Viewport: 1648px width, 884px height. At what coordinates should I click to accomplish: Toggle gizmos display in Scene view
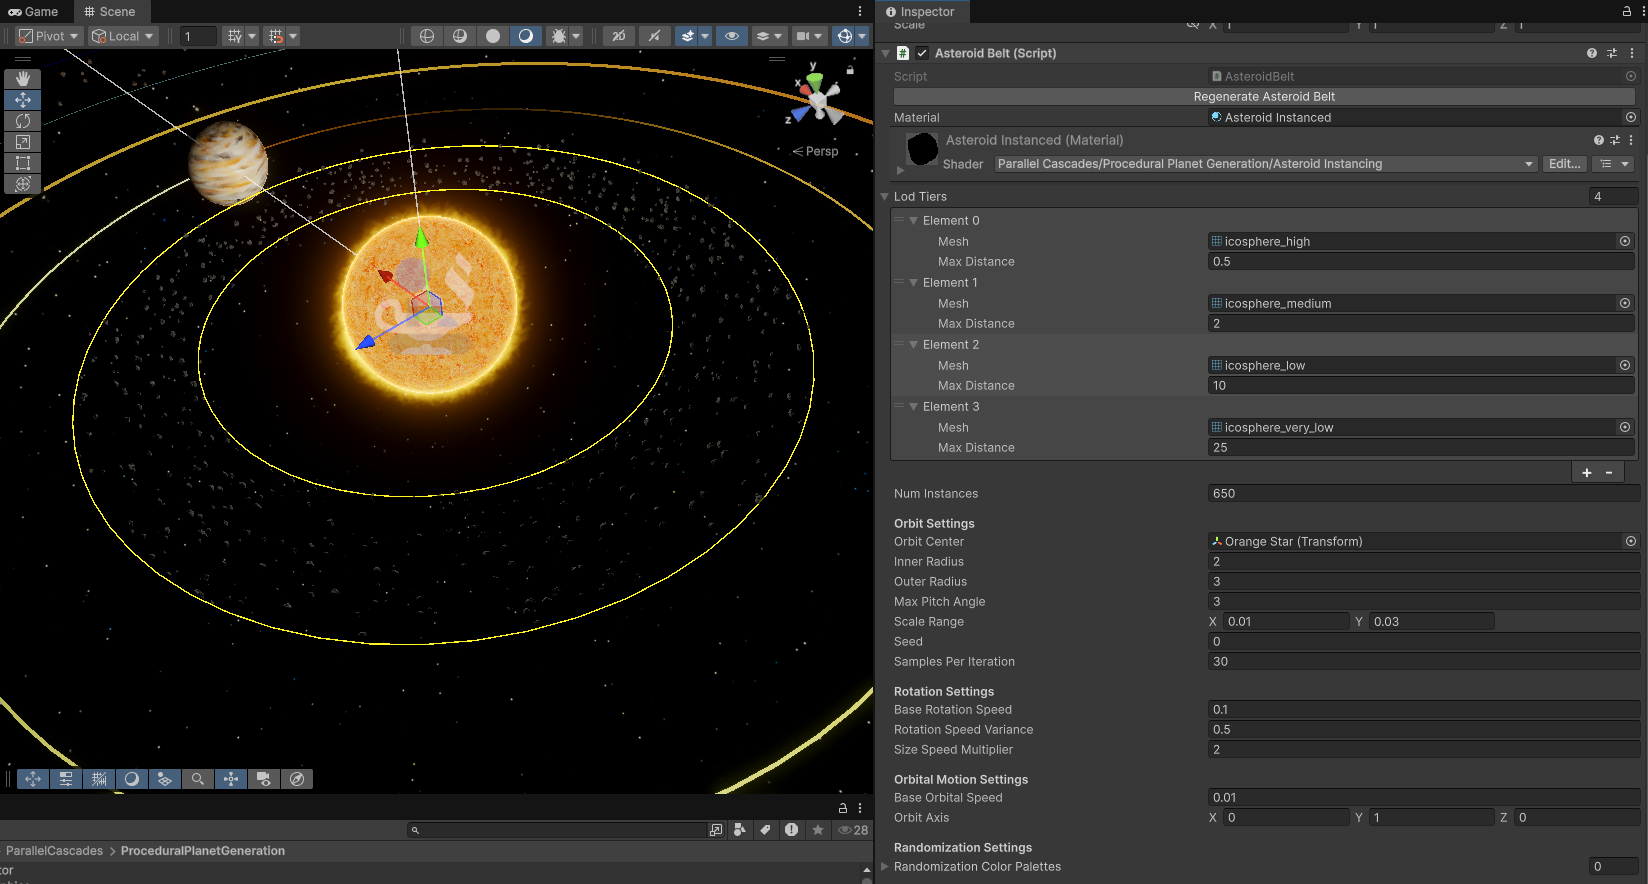845,36
